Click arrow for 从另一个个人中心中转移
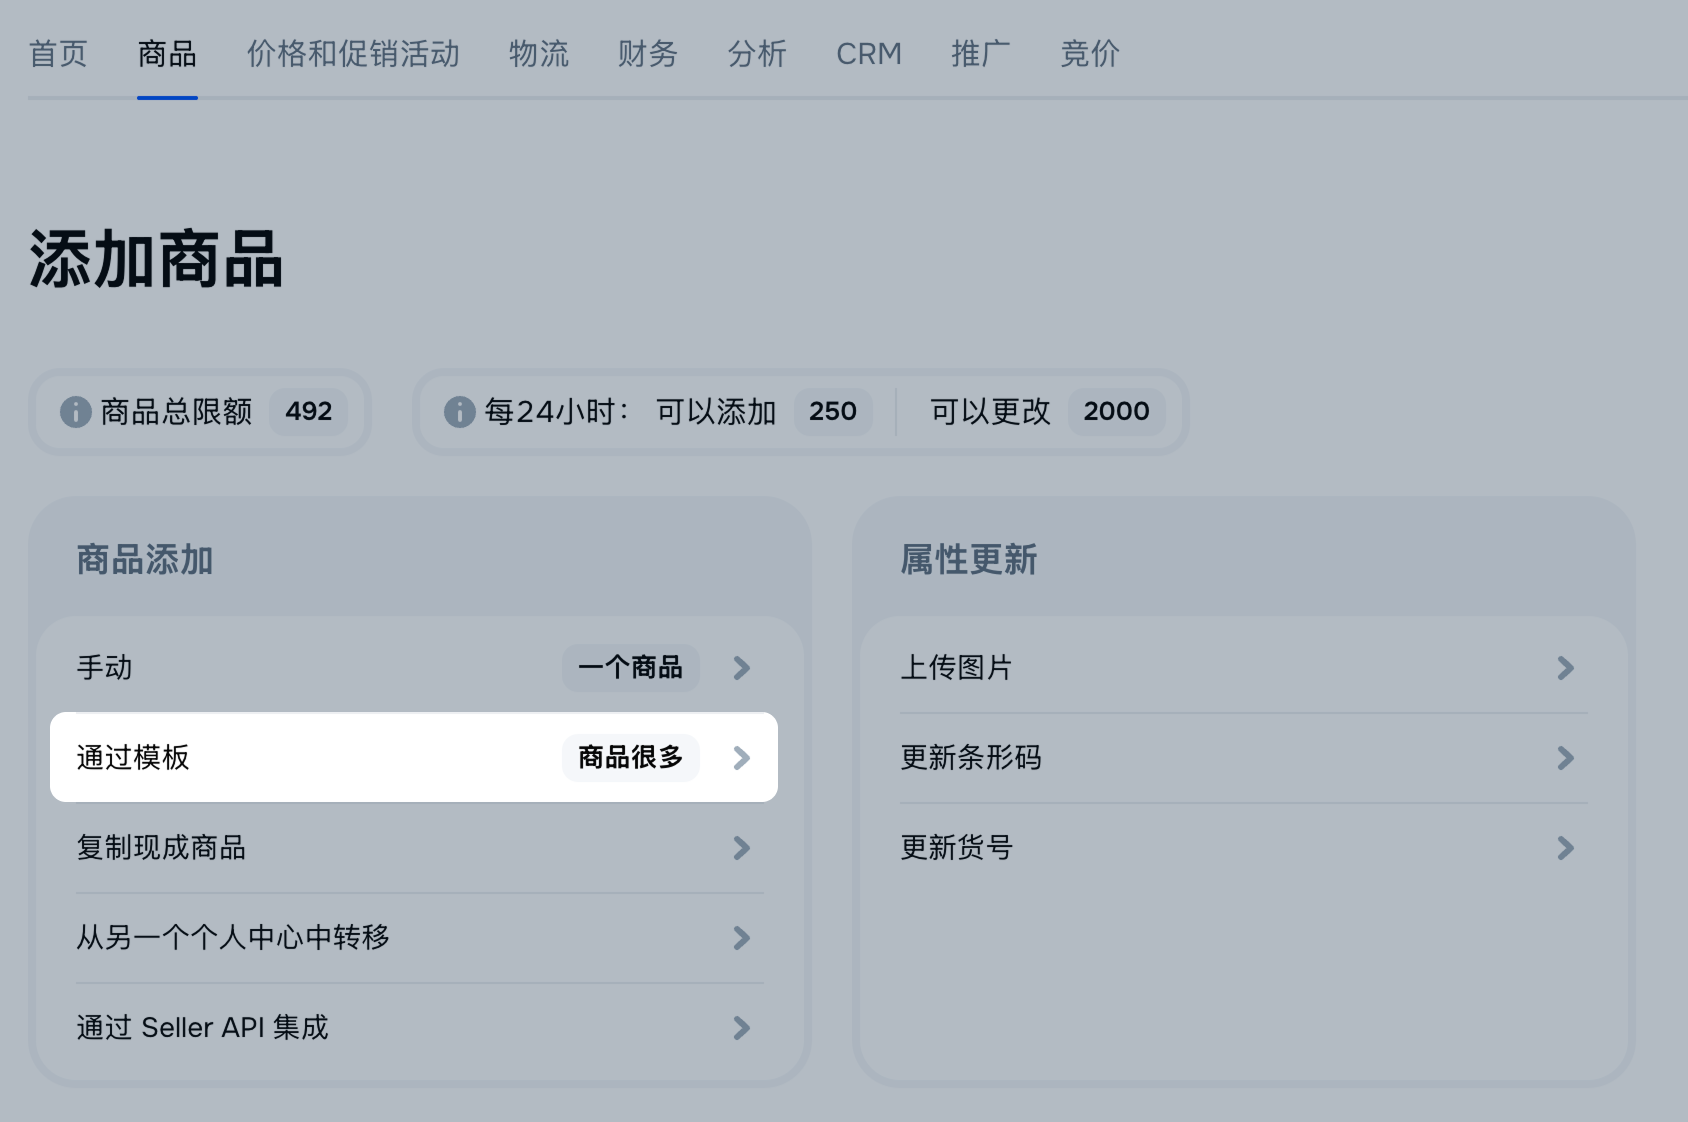The width and height of the screenshot is (1688, 1122). coord(741,938)
